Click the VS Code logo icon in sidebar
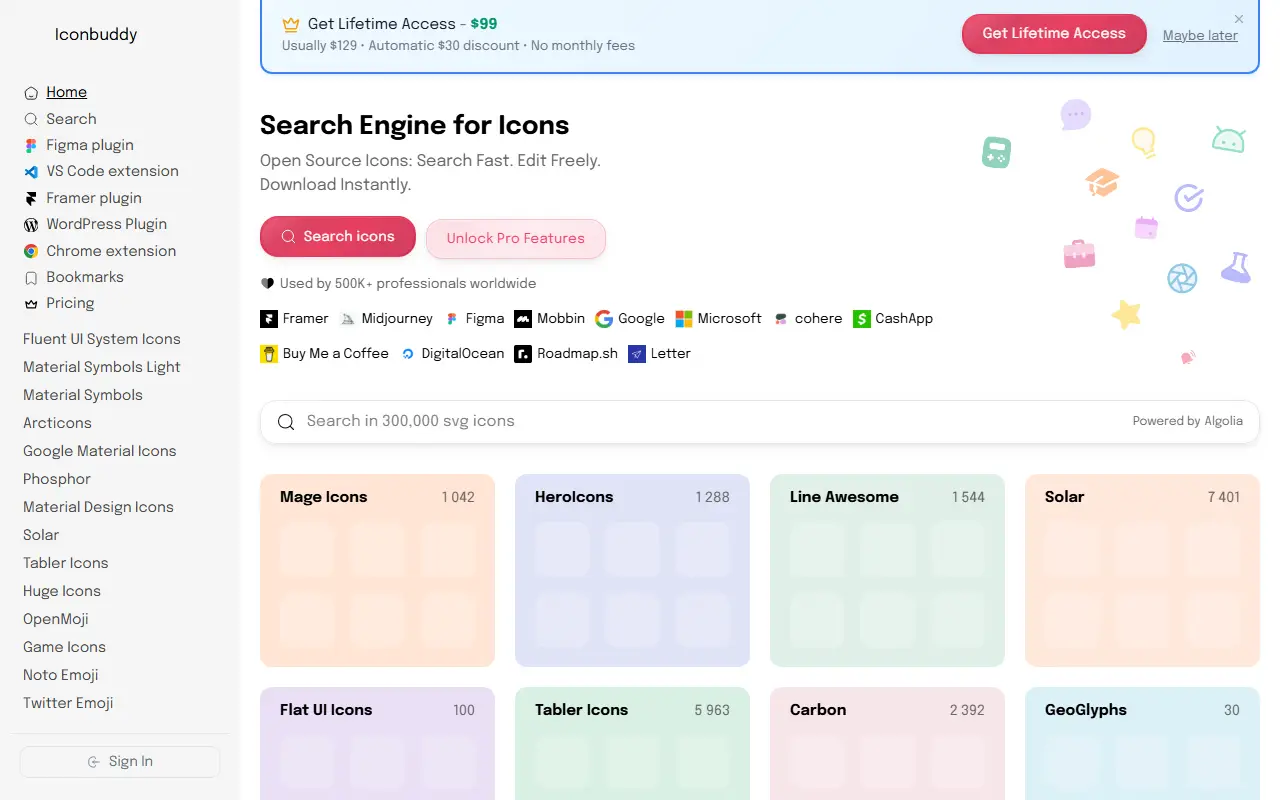1280x800 pixels. coord(31,171)
